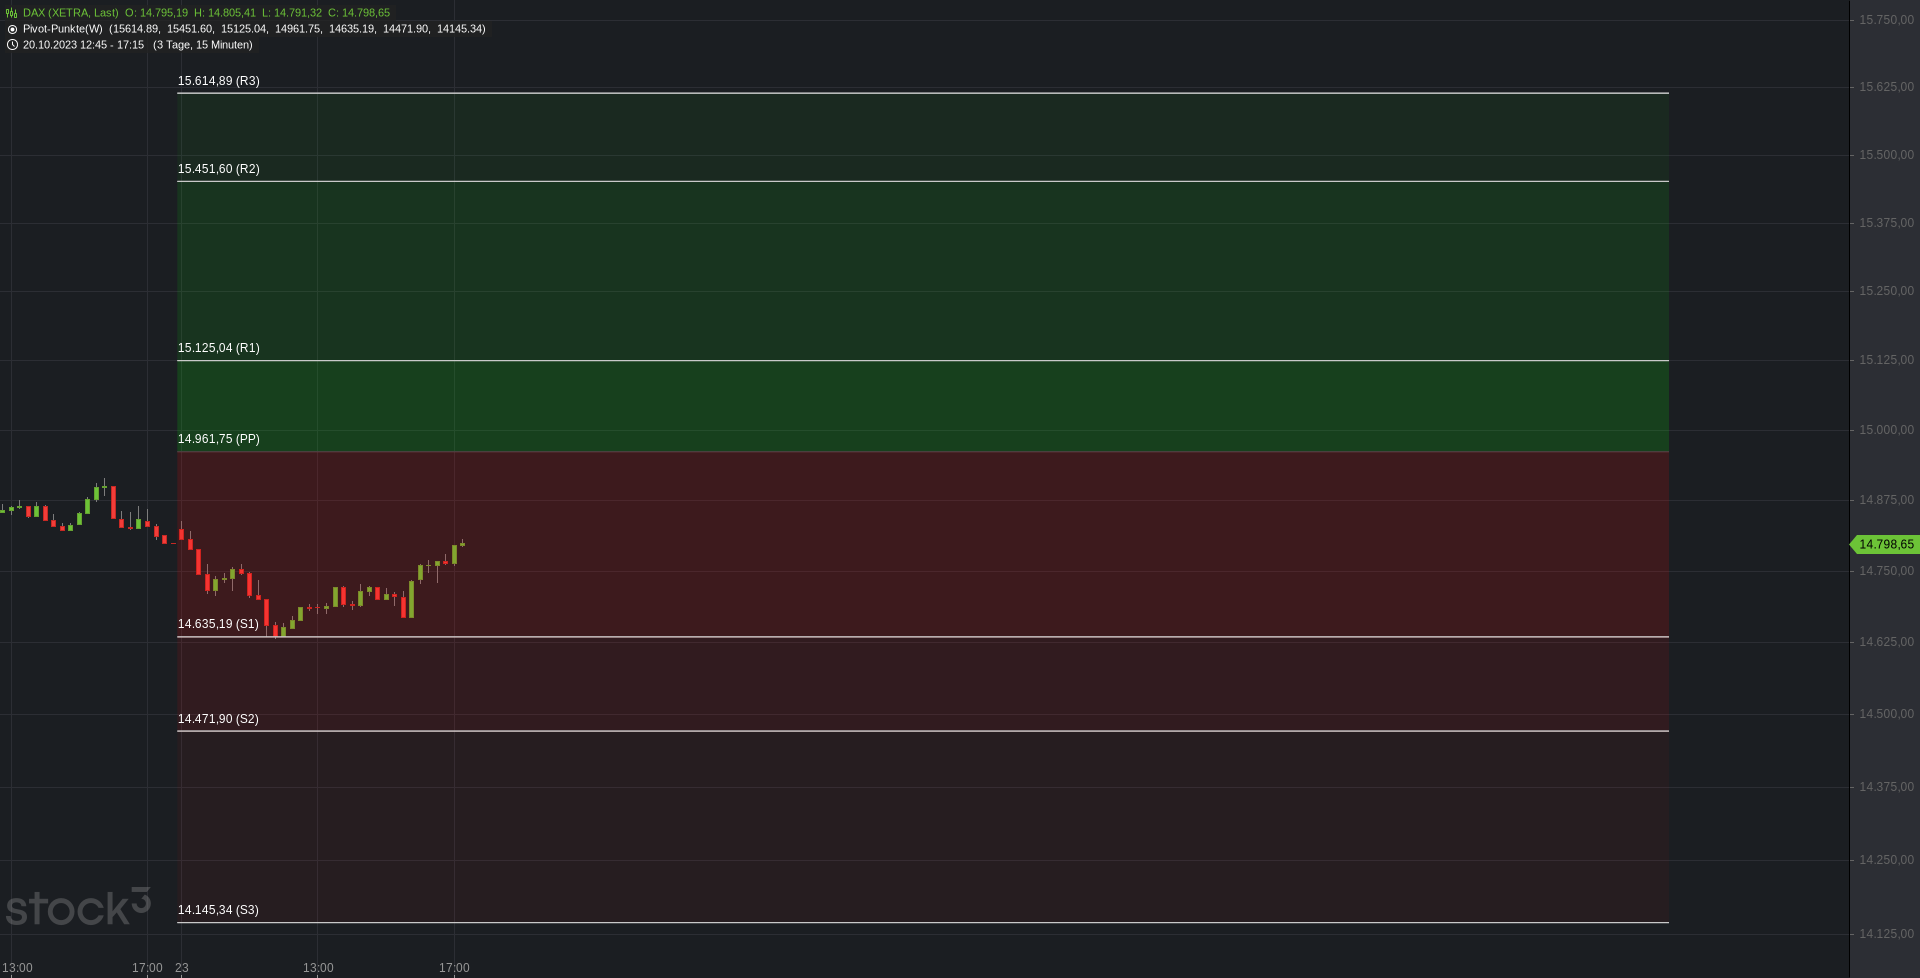Click the Pivot-Punkte indicator circle icon

click(x=12, y=29)
